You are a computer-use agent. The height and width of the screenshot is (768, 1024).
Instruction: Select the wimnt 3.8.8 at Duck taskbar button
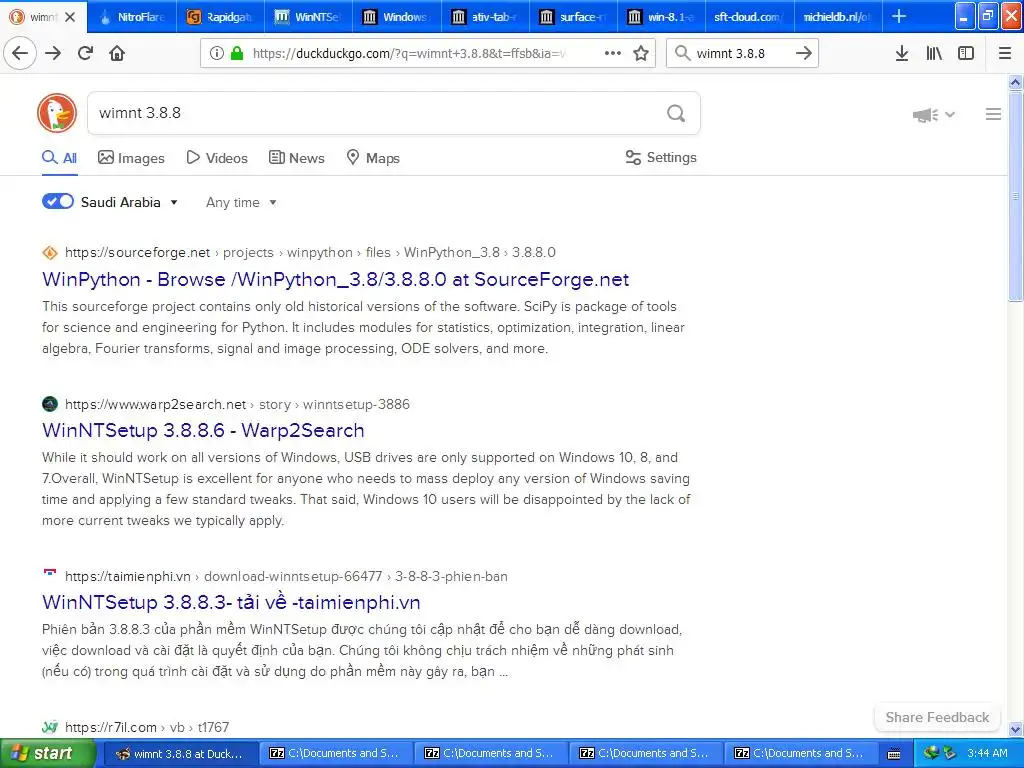[181, 754]
